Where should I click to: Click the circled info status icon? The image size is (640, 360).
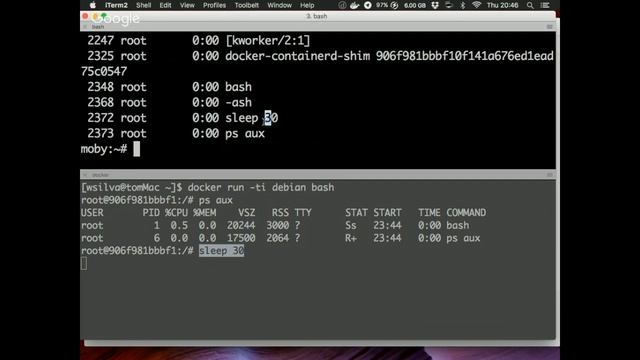tap(342, 5)
